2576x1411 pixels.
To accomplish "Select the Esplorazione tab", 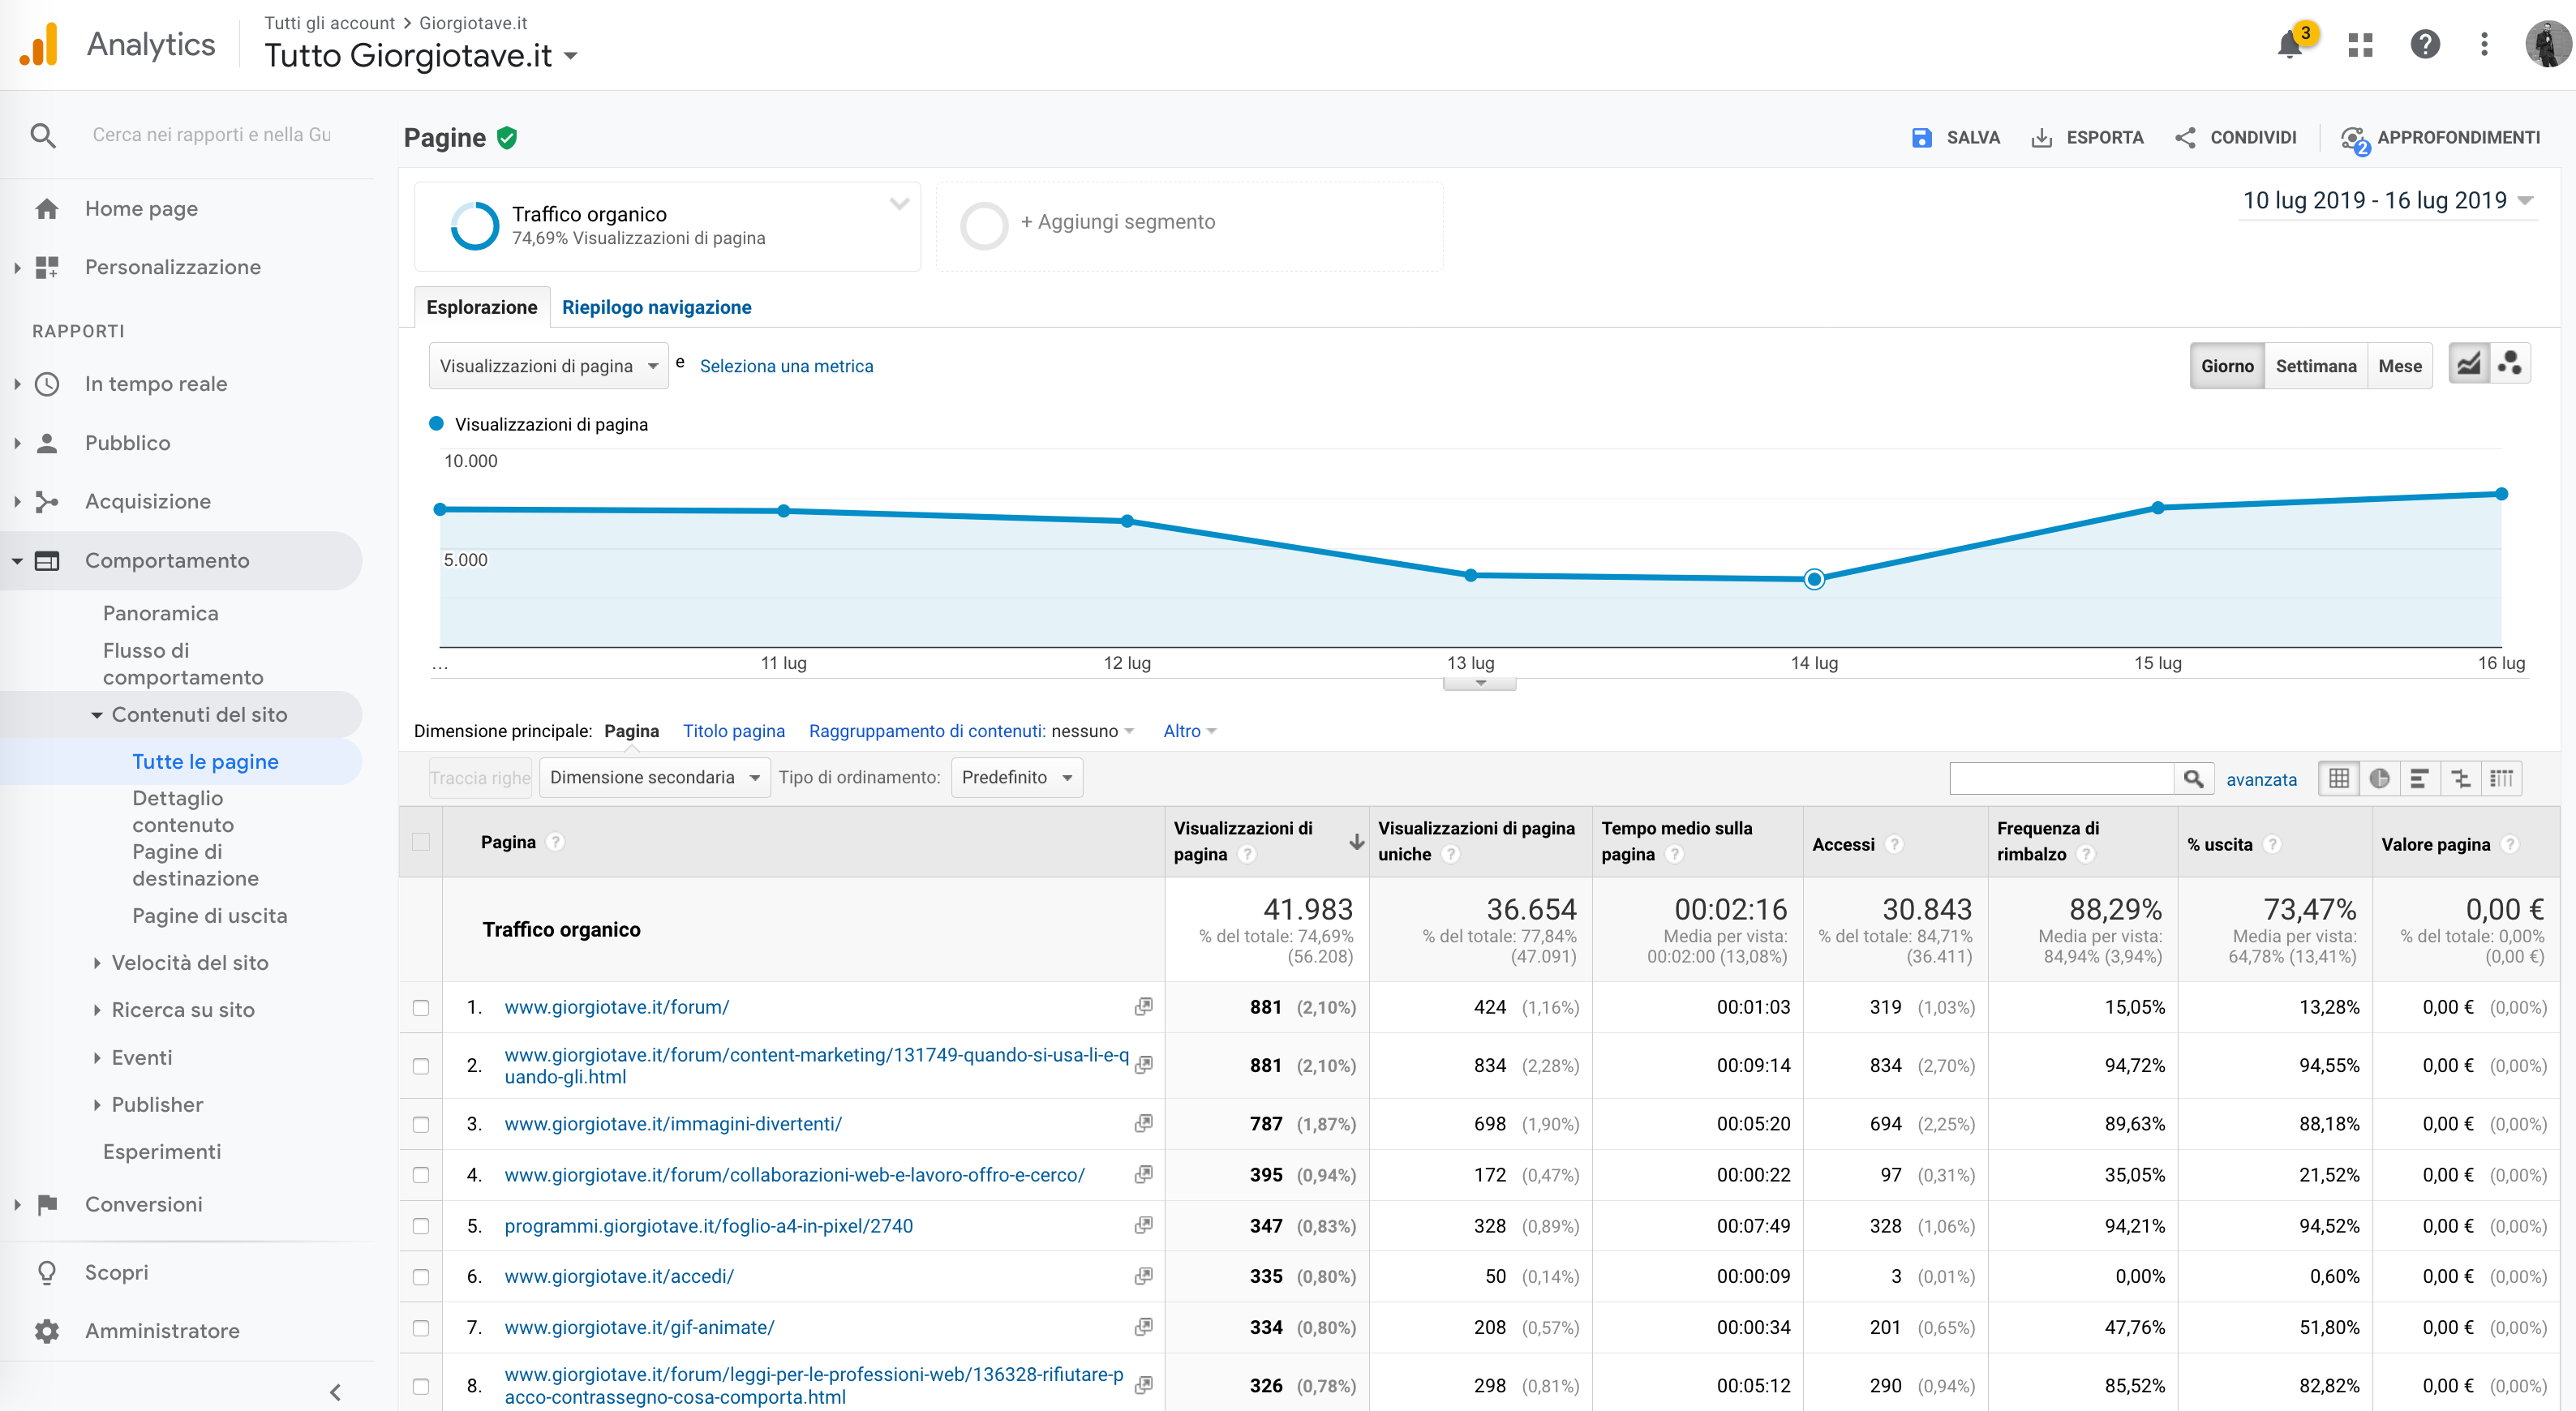I will pyautogui.click(x=481, y=307).
